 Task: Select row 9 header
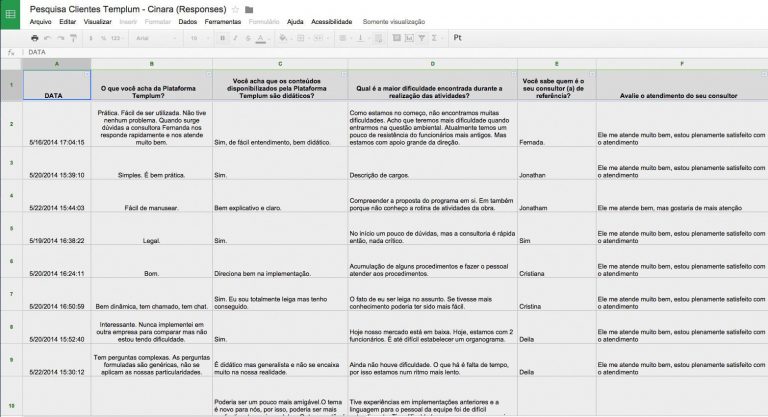(11, 360)
